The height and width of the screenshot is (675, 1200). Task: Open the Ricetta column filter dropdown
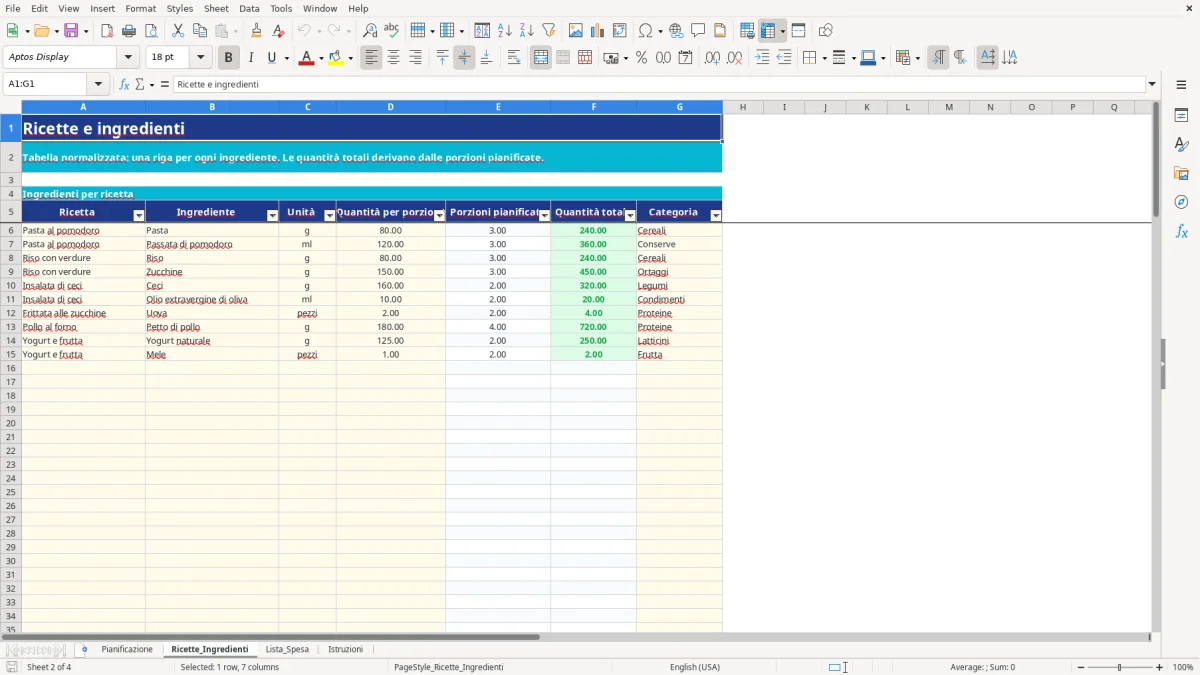tap(139, 216)
